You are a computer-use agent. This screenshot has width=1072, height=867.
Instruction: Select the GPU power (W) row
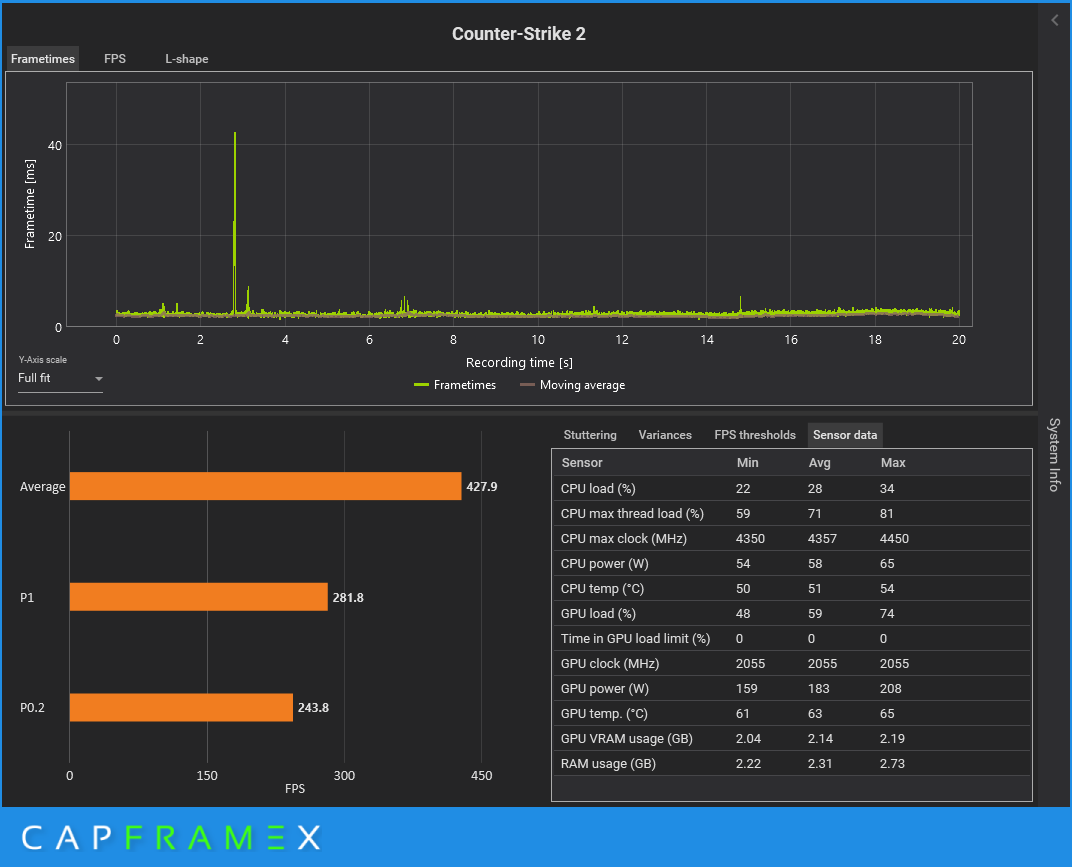point(791,689)
